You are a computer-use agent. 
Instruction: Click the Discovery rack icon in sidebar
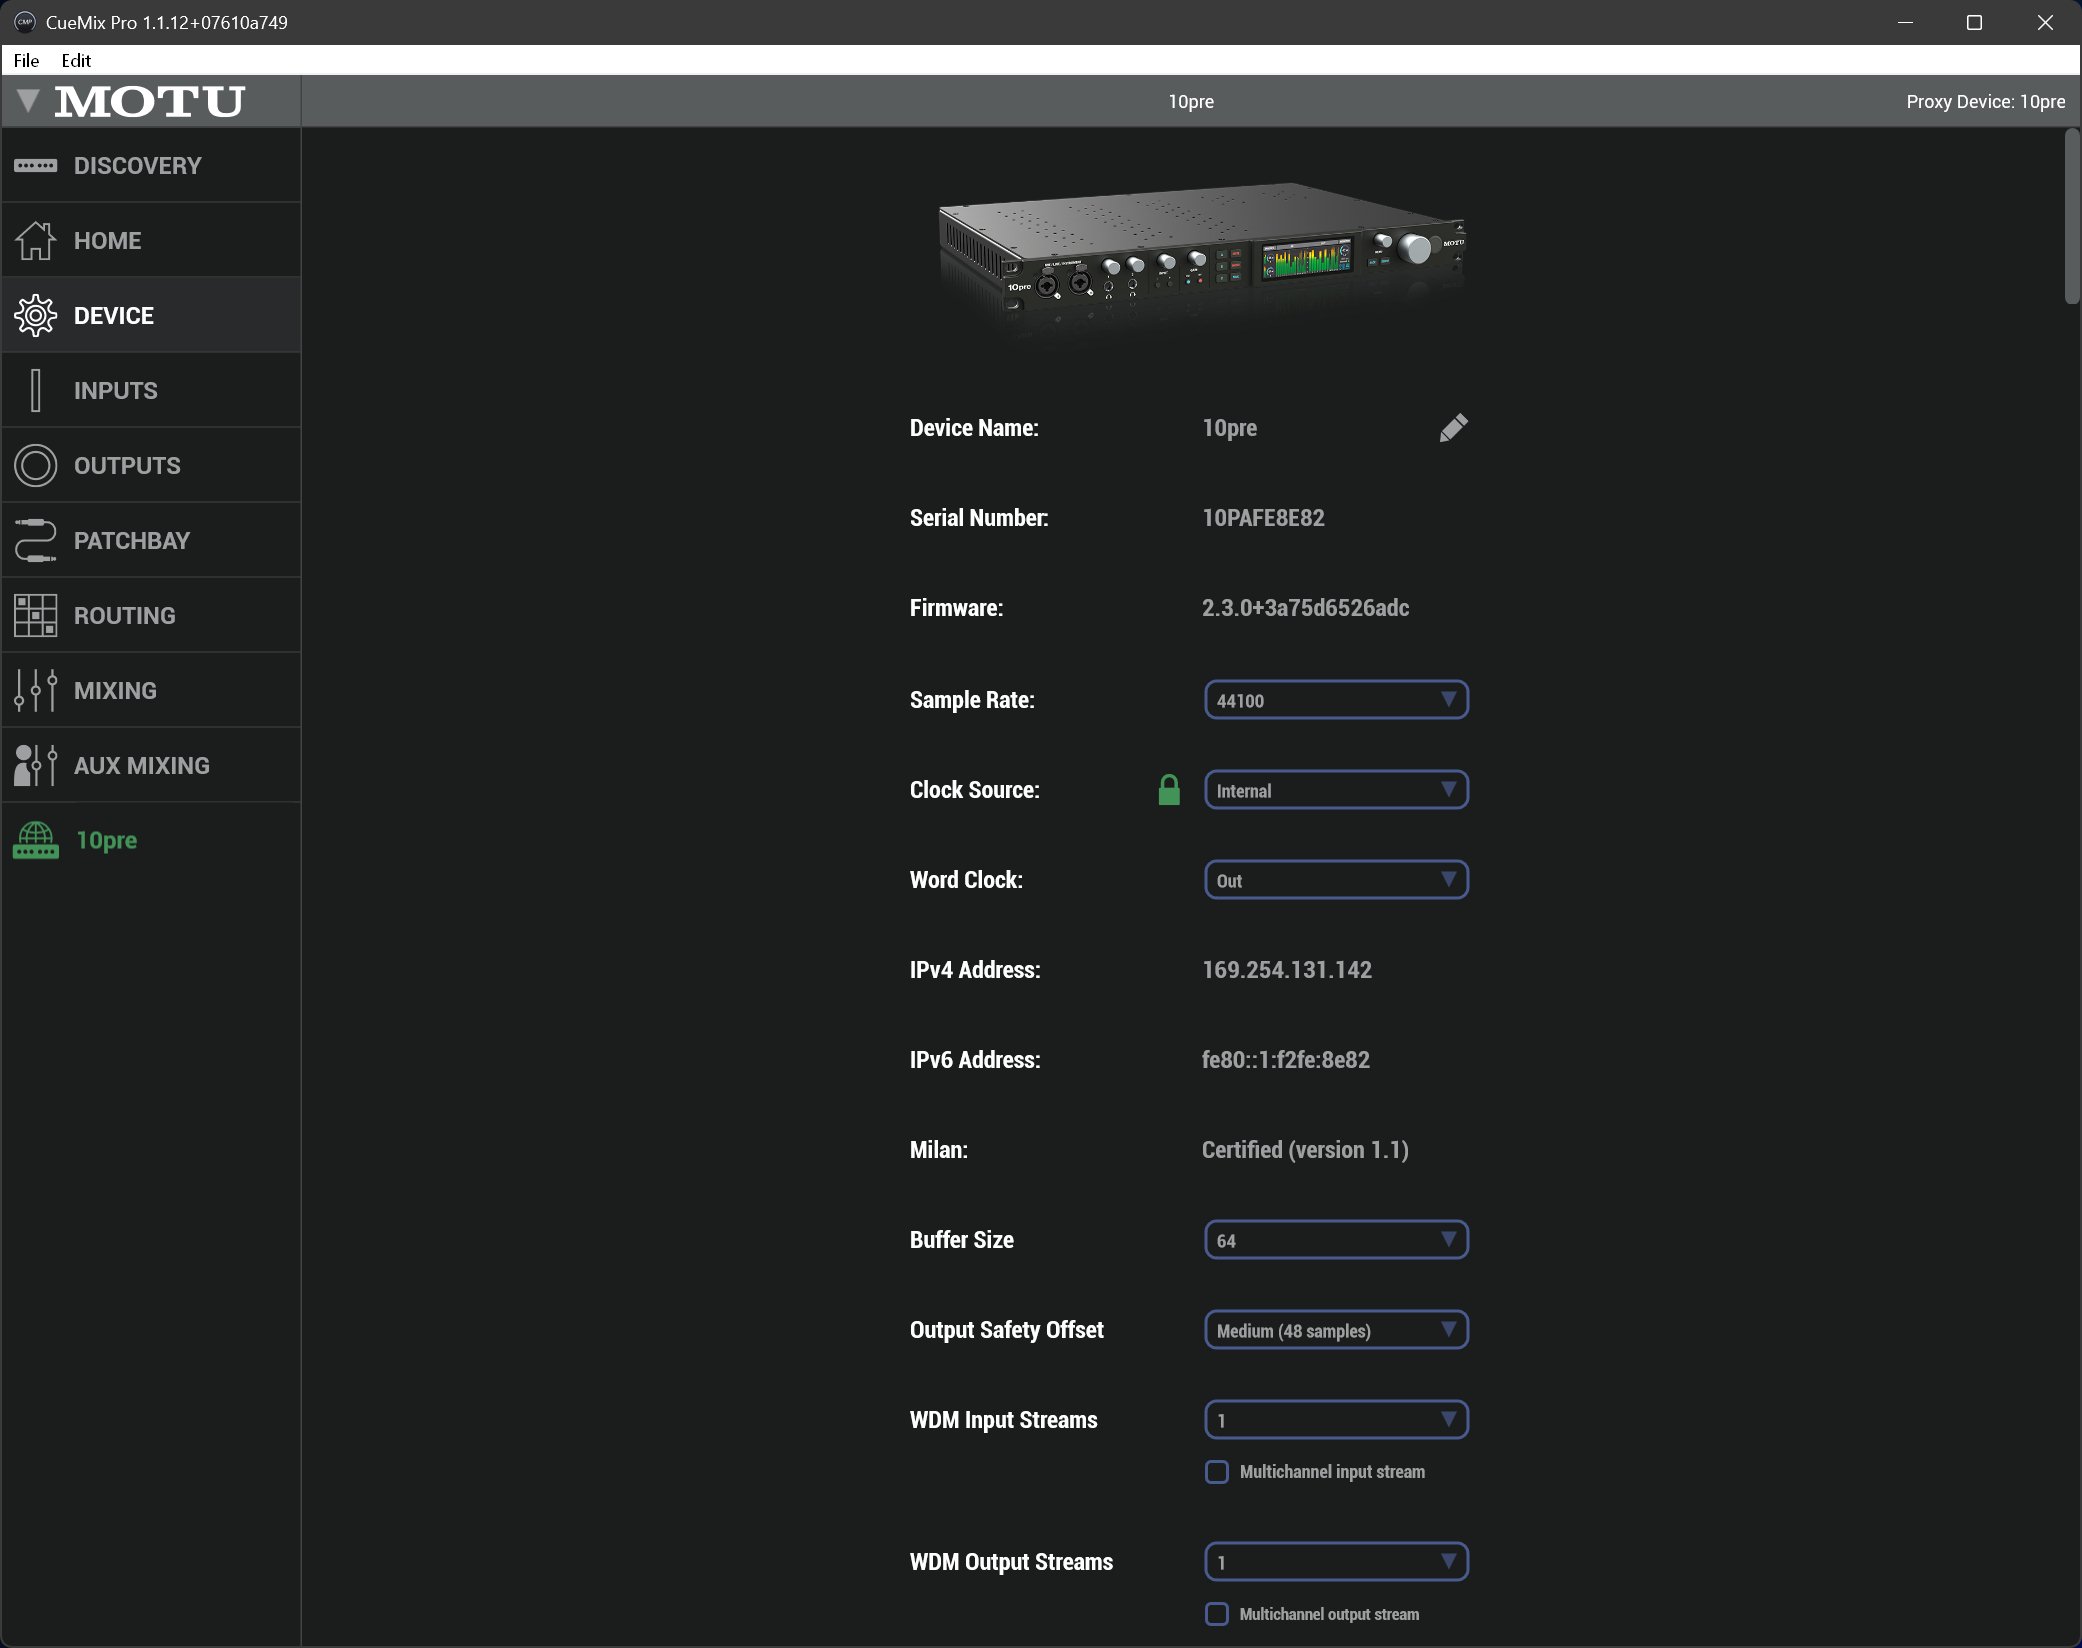coord(36,165)
